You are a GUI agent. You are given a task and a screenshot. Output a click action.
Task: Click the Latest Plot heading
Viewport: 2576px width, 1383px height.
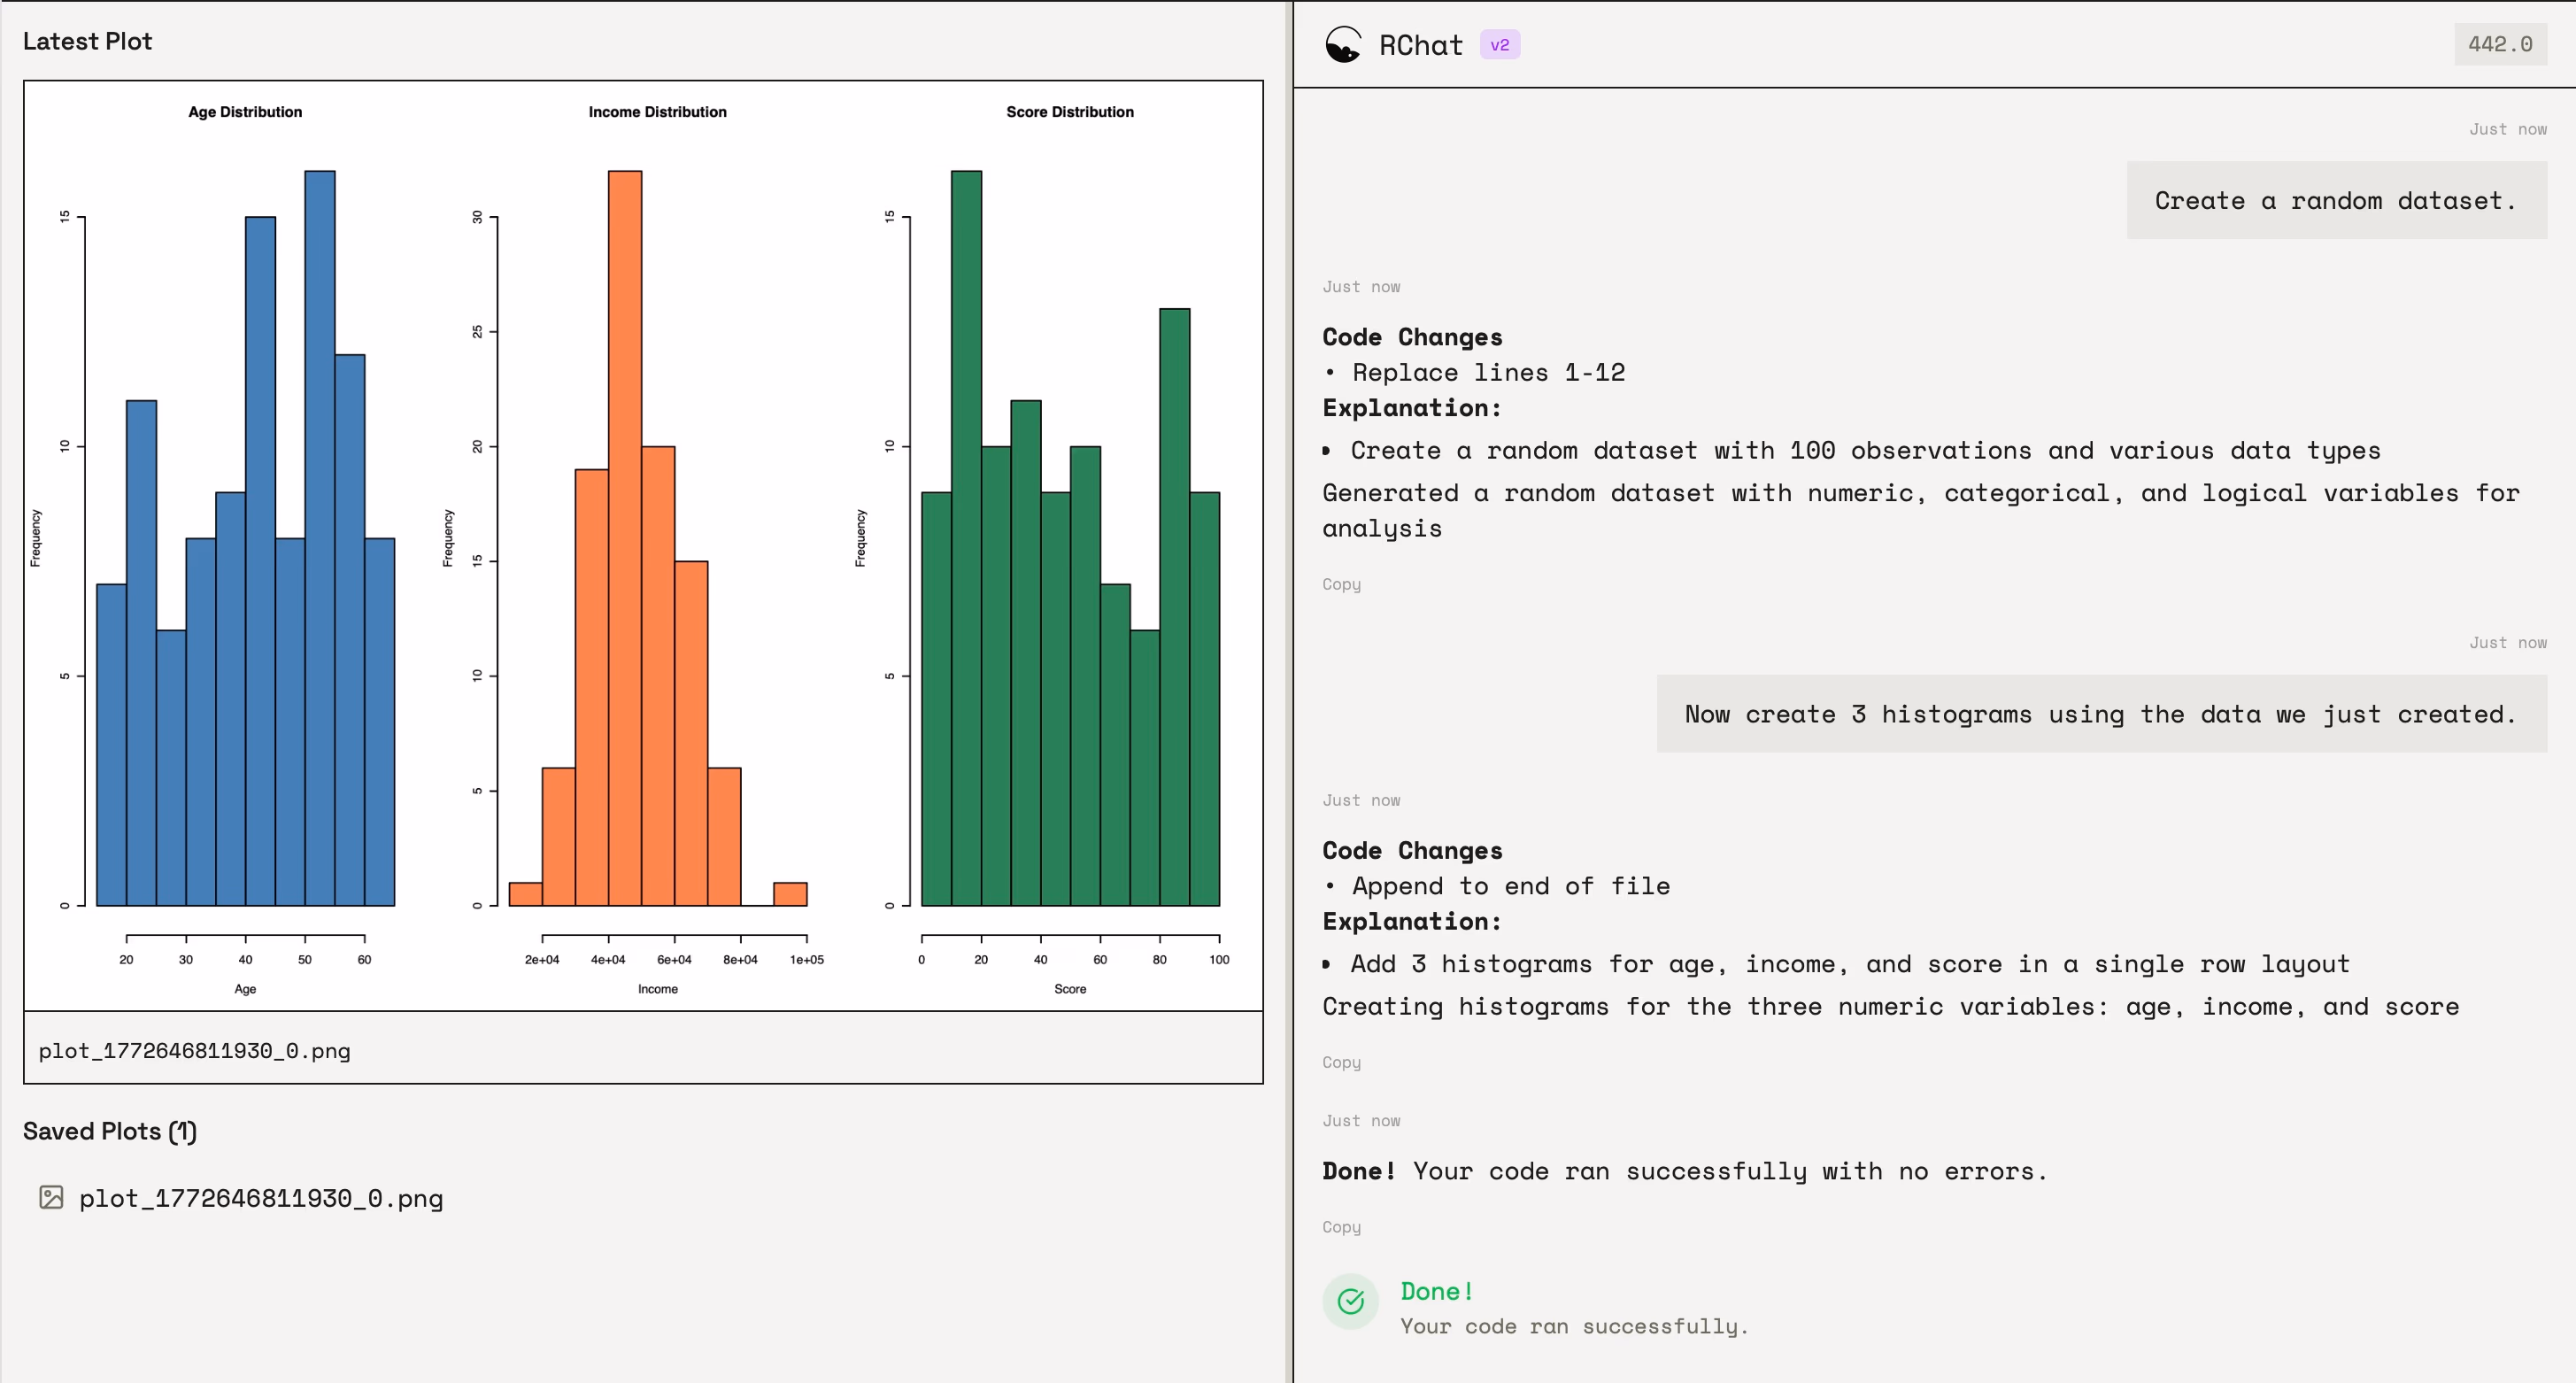[x=87, y=41]
